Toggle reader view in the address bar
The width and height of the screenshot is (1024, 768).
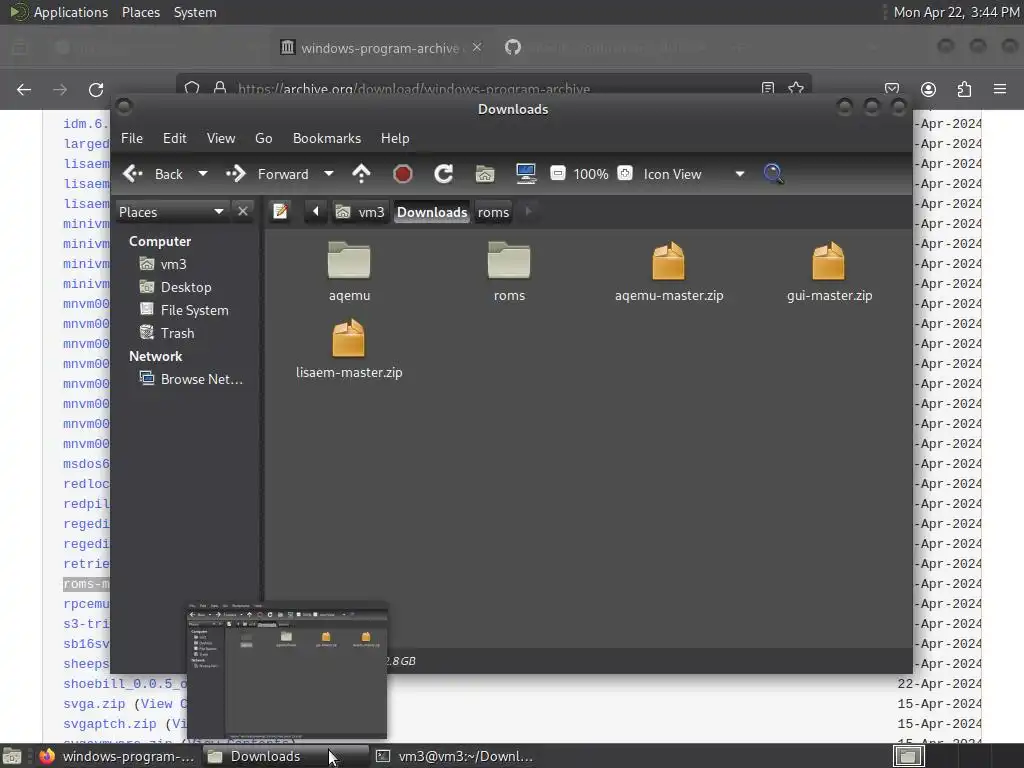click(768, 88)
